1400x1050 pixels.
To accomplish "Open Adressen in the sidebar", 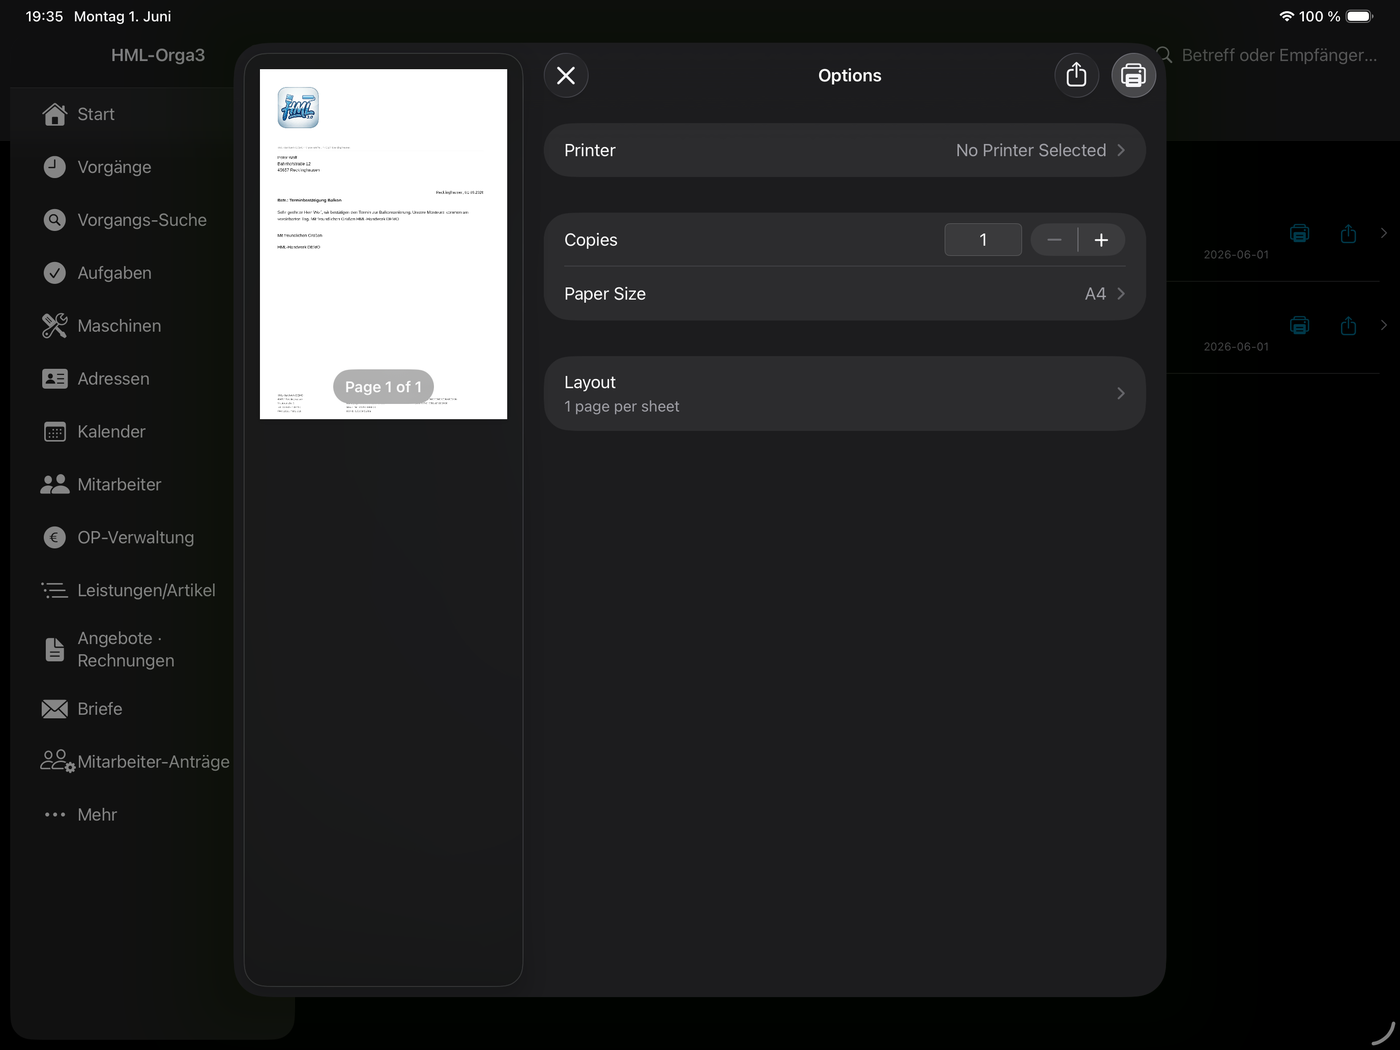I will coord(113,379).
